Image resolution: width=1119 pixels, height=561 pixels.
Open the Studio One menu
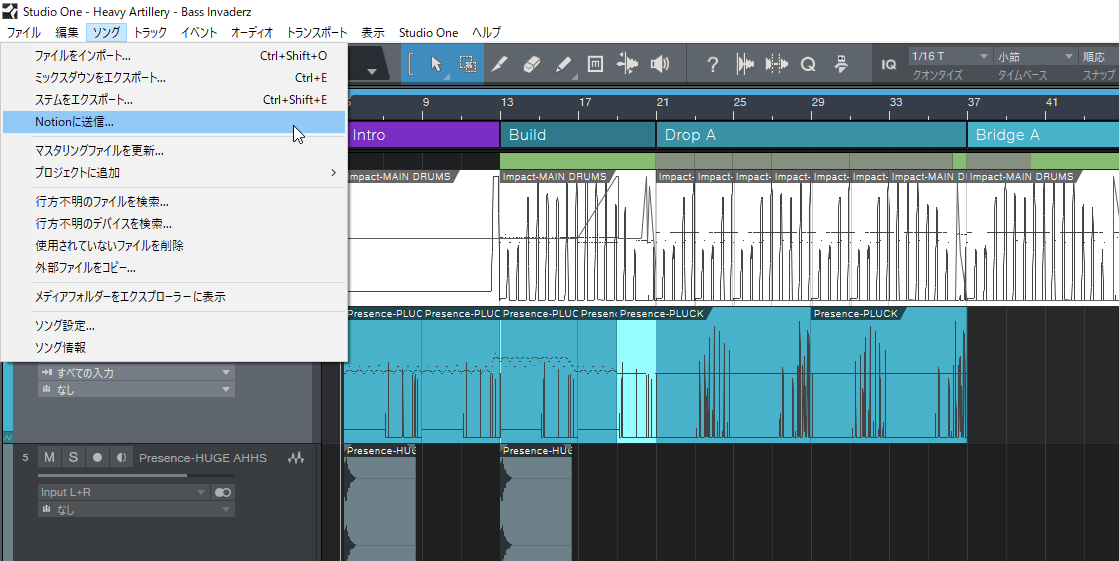coord(428,32)
